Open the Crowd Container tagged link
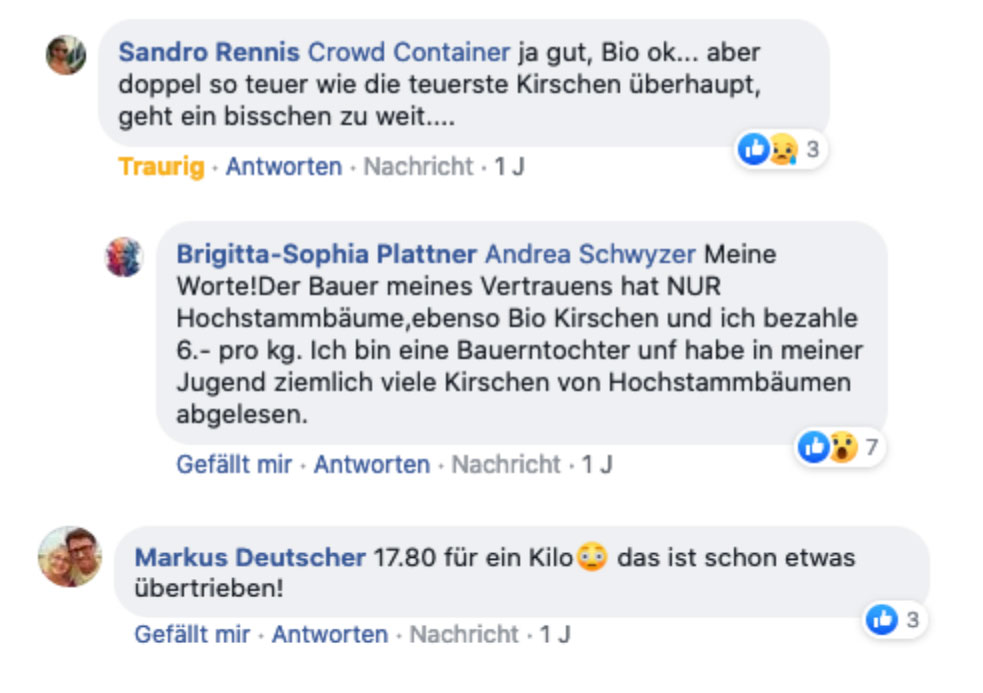983x693 pixels. point(409,52)
